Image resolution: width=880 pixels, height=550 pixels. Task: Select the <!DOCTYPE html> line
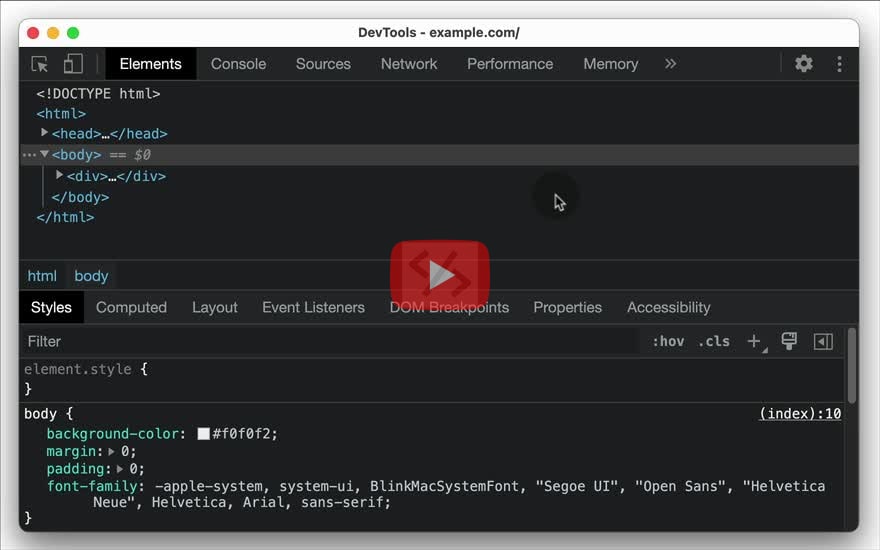(x=98, y=94)
